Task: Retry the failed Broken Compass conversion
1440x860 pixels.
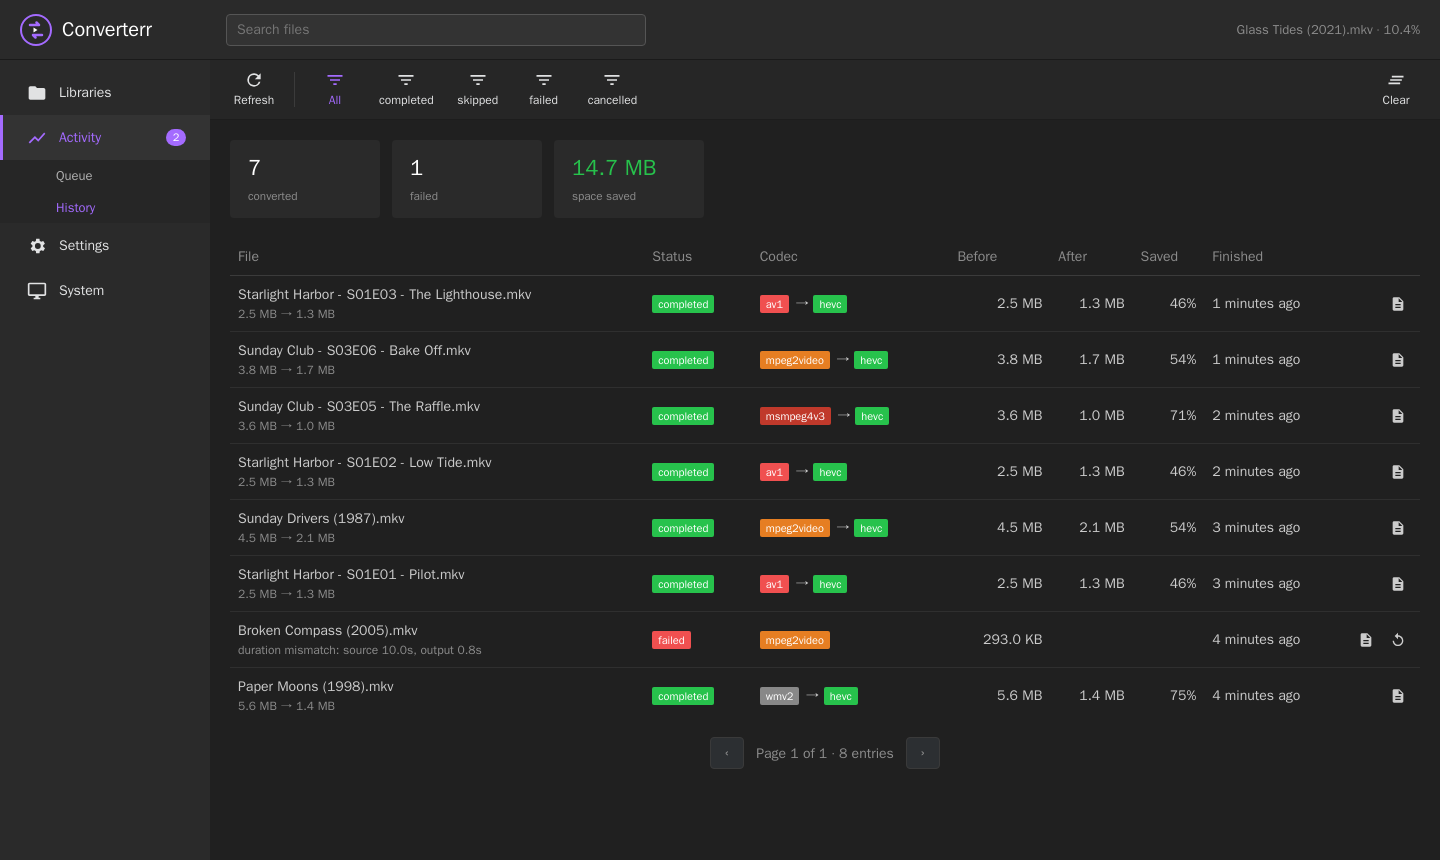Action: tap(1398, 640)
